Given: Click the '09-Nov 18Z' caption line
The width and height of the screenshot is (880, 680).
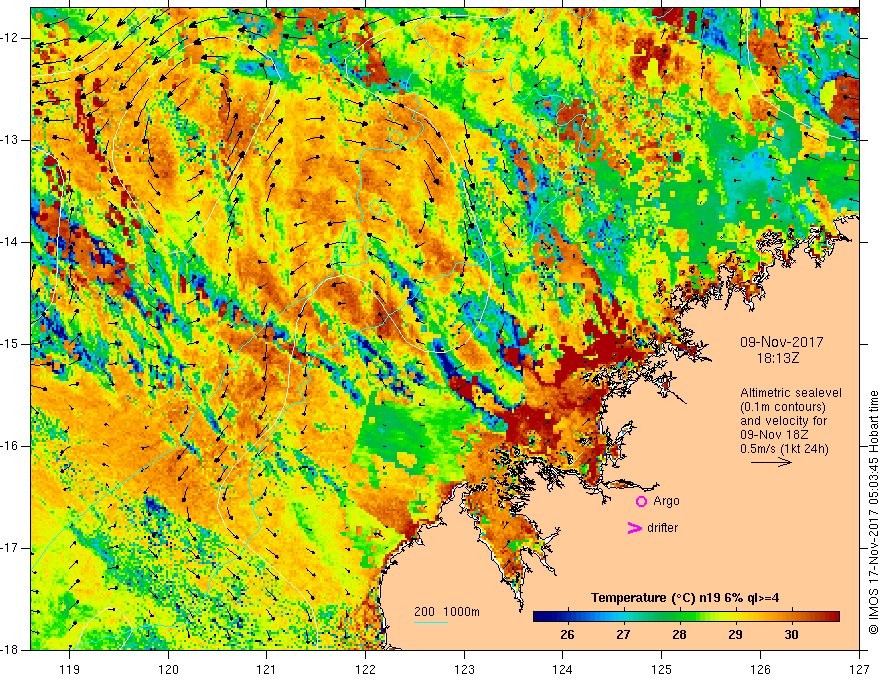Looking at the screenshot, I should (772, 435).
